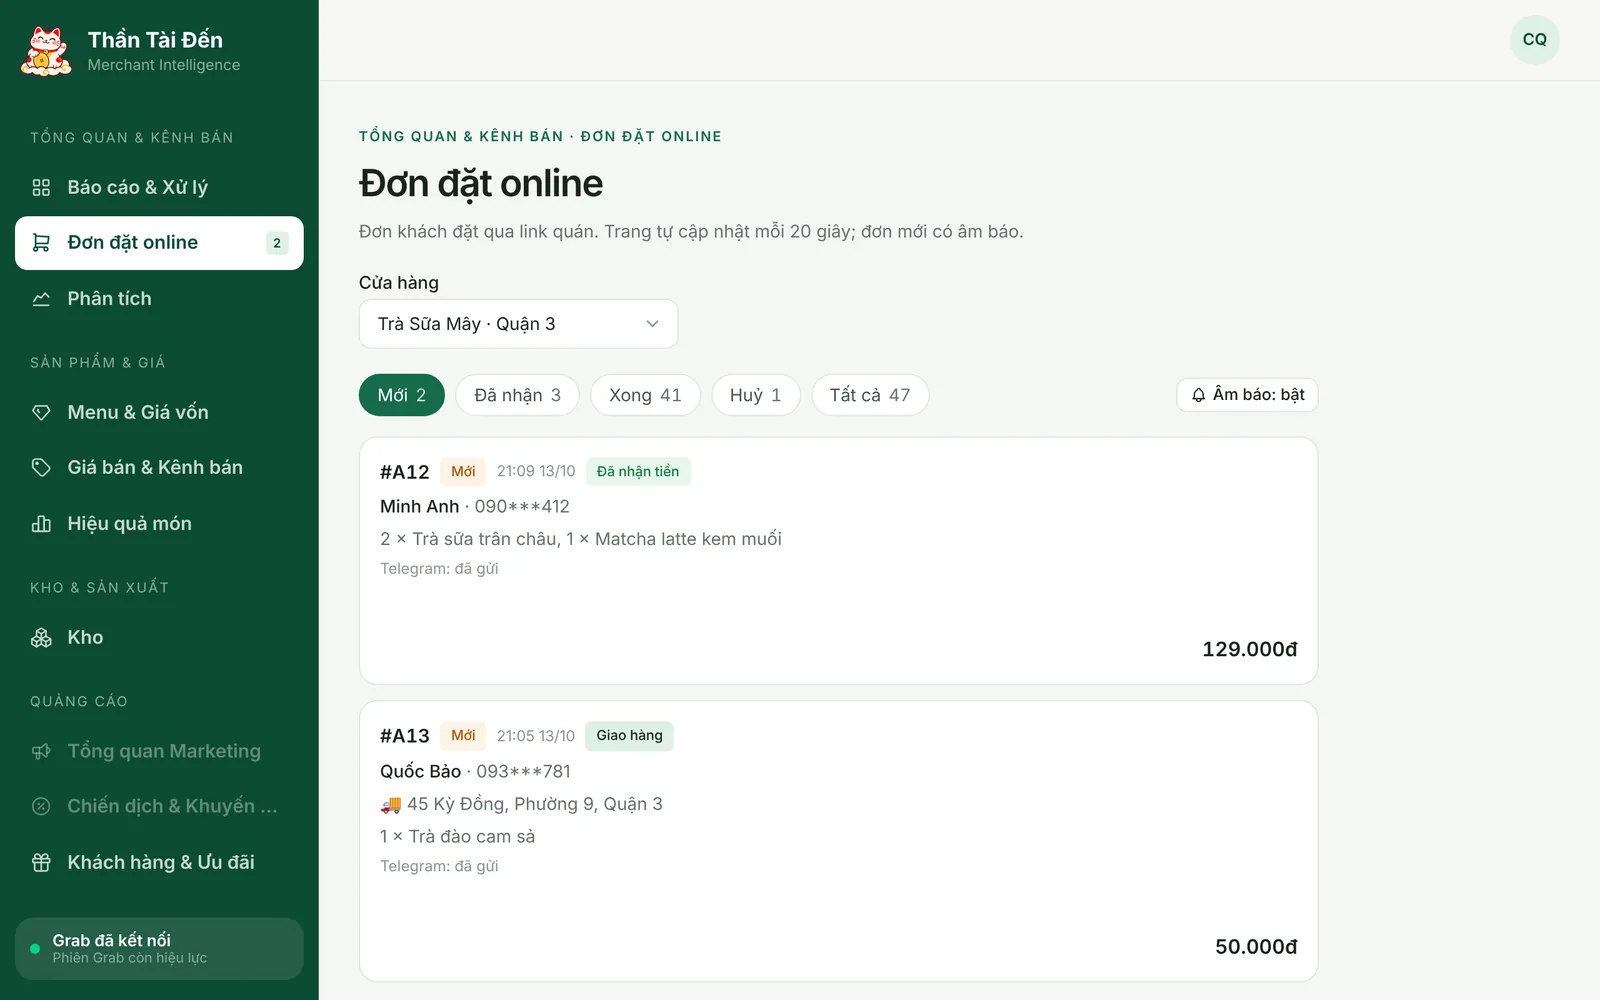
Task: Click the lucky cat logo icon
Action: 46,51
